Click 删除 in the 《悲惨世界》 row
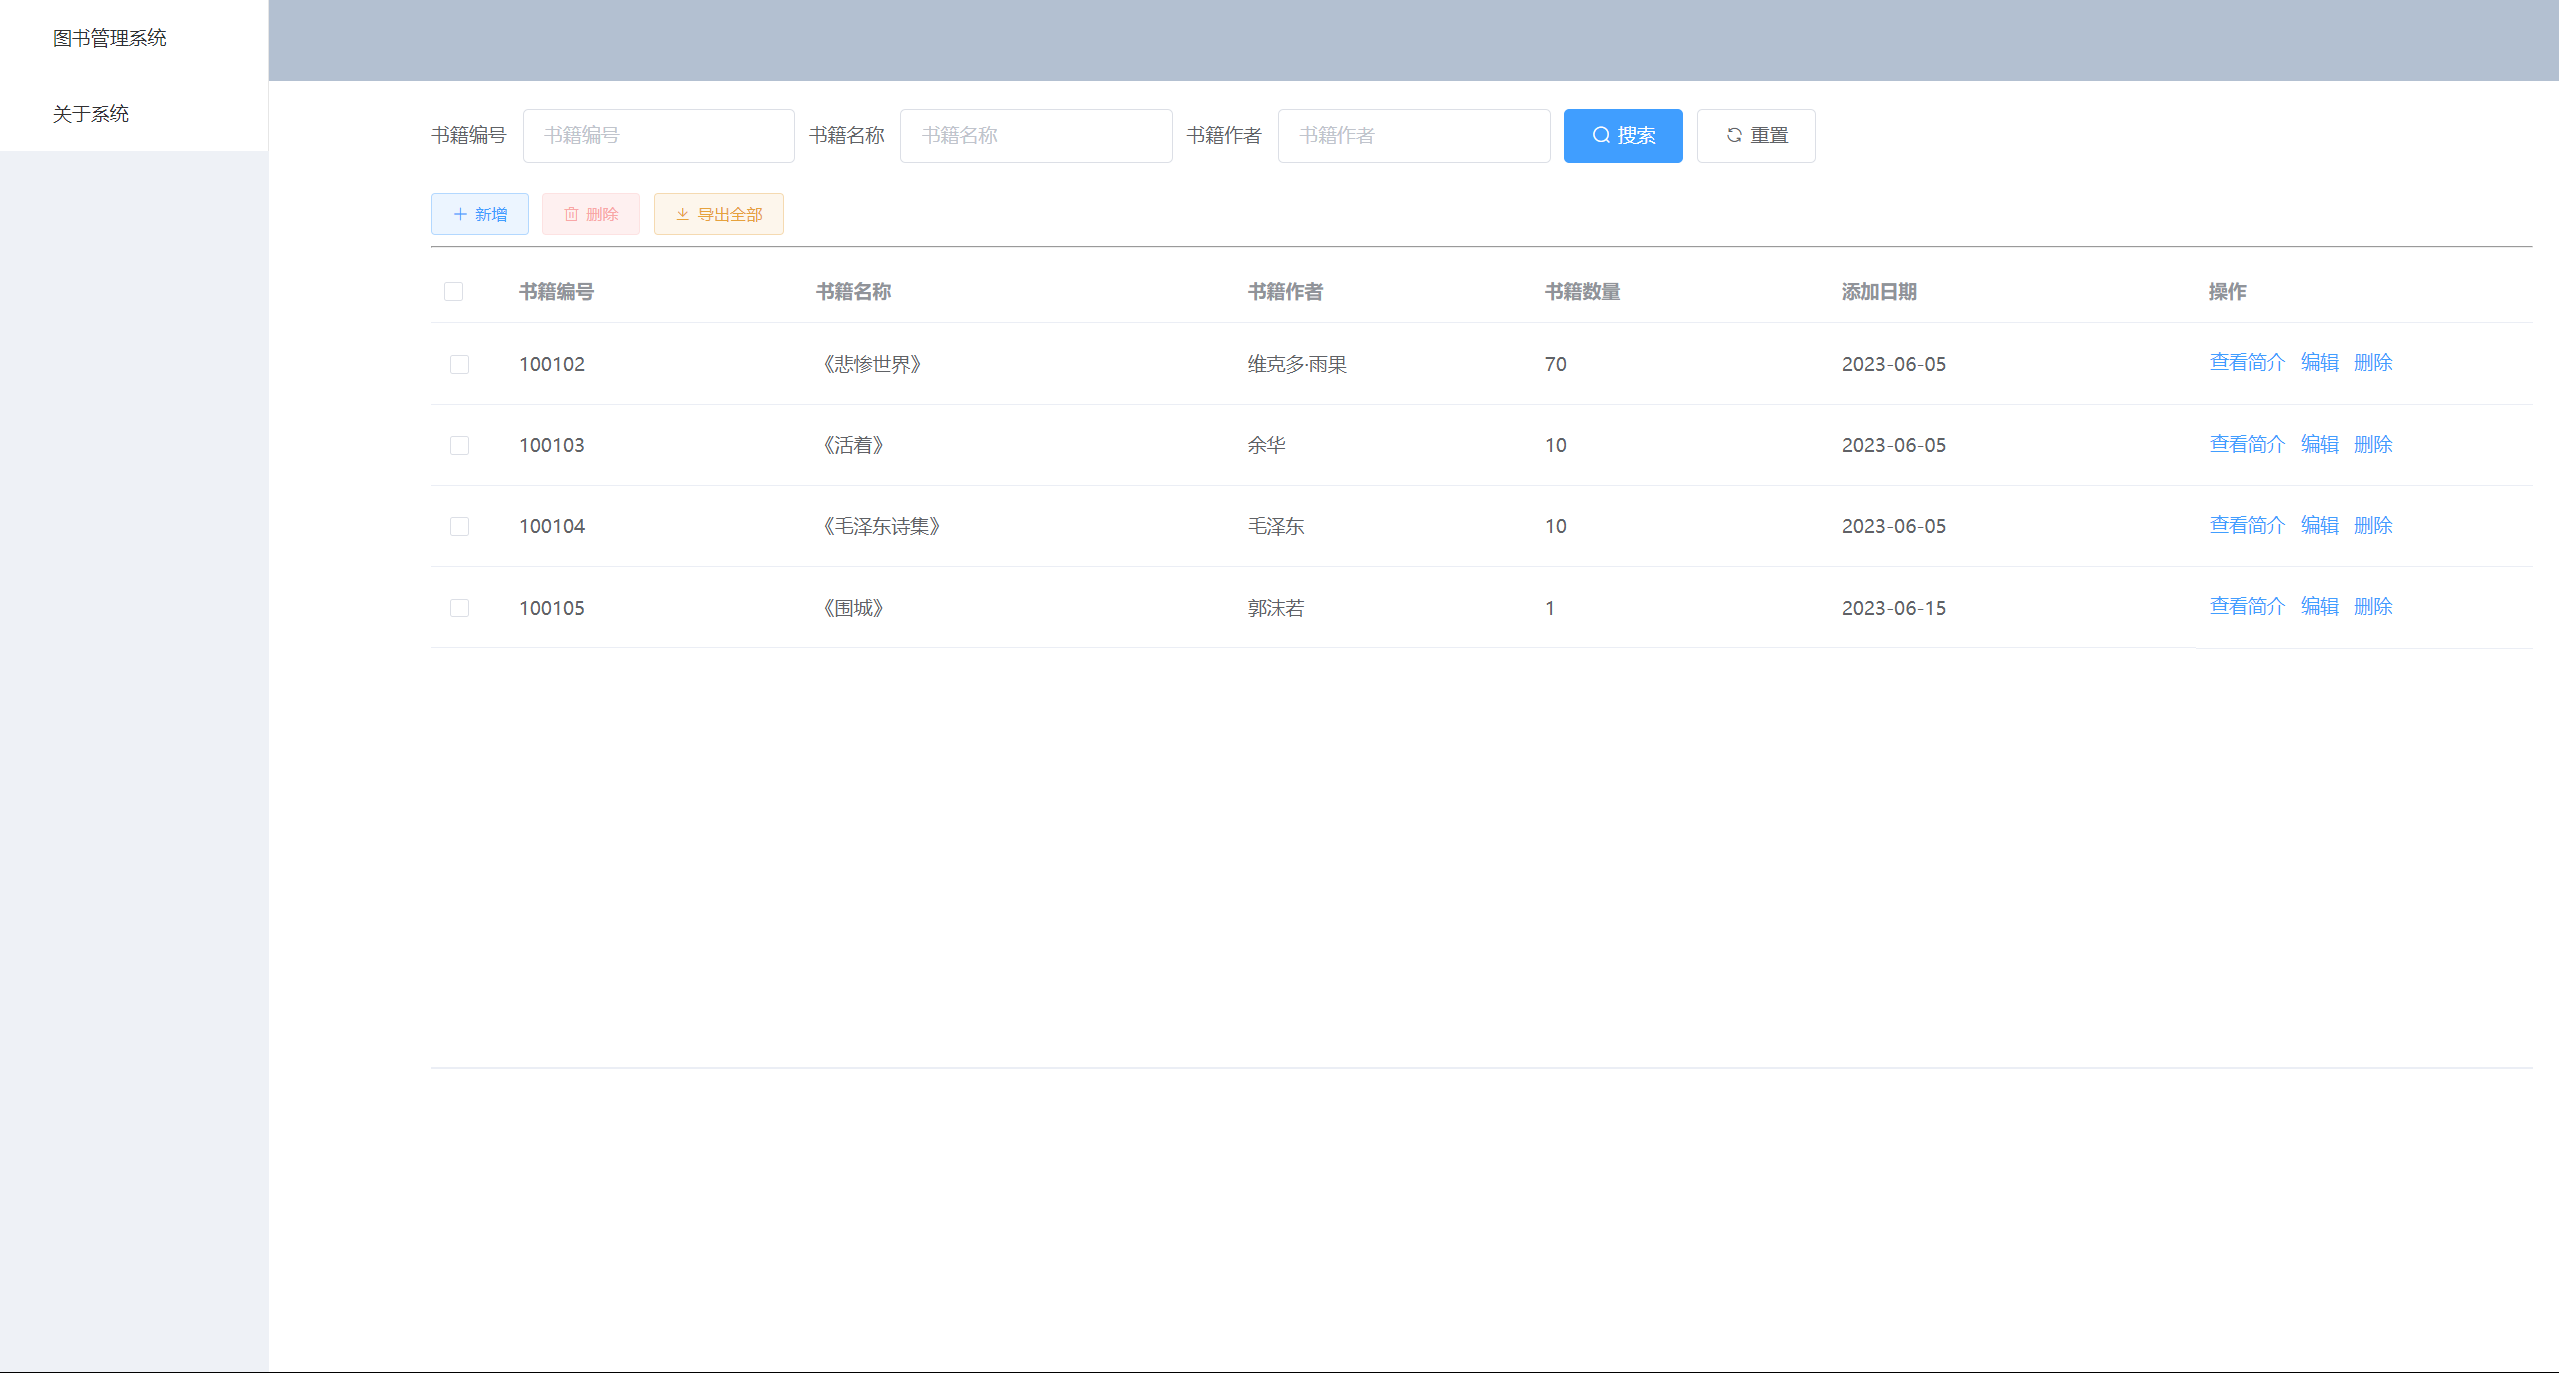Screen dimensions: 2559x1373 click(x=2373, y=362)
